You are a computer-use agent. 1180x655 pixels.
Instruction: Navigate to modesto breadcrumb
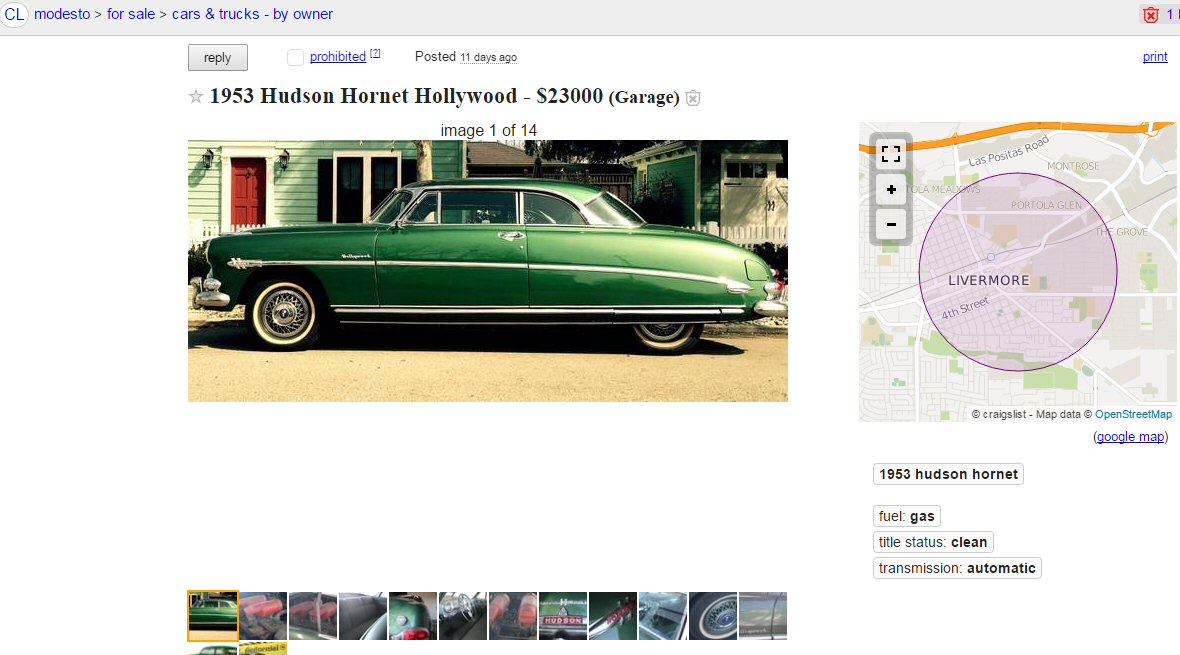point(62,14)
